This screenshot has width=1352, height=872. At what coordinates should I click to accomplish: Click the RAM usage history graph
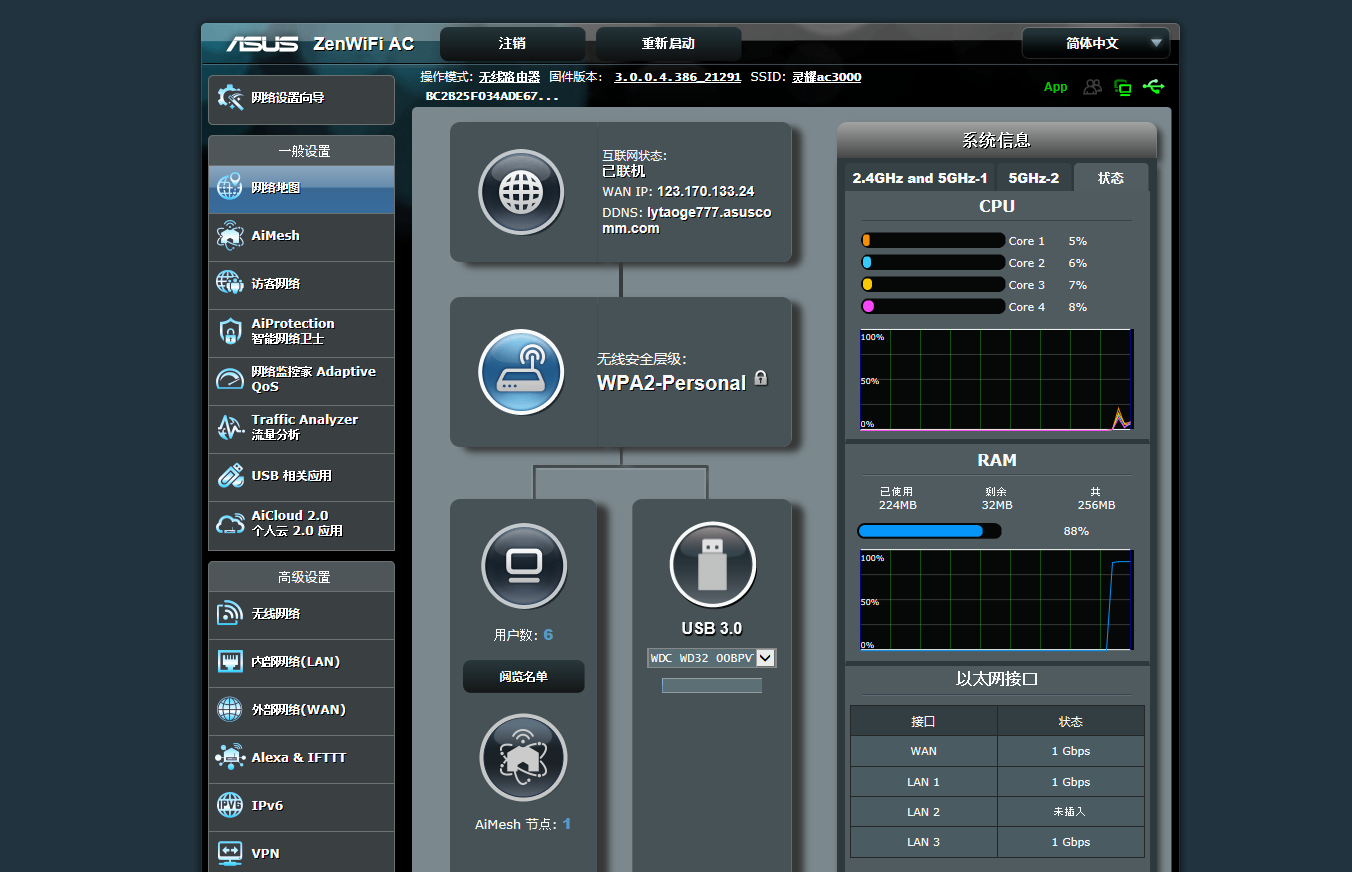(996, 601)
